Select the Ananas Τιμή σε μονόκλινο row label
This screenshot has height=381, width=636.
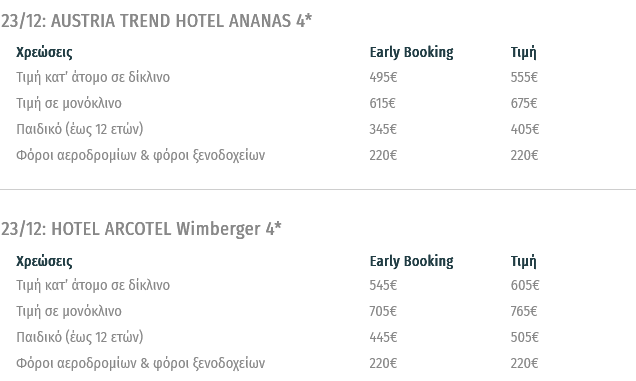click(x=69, y=103)
